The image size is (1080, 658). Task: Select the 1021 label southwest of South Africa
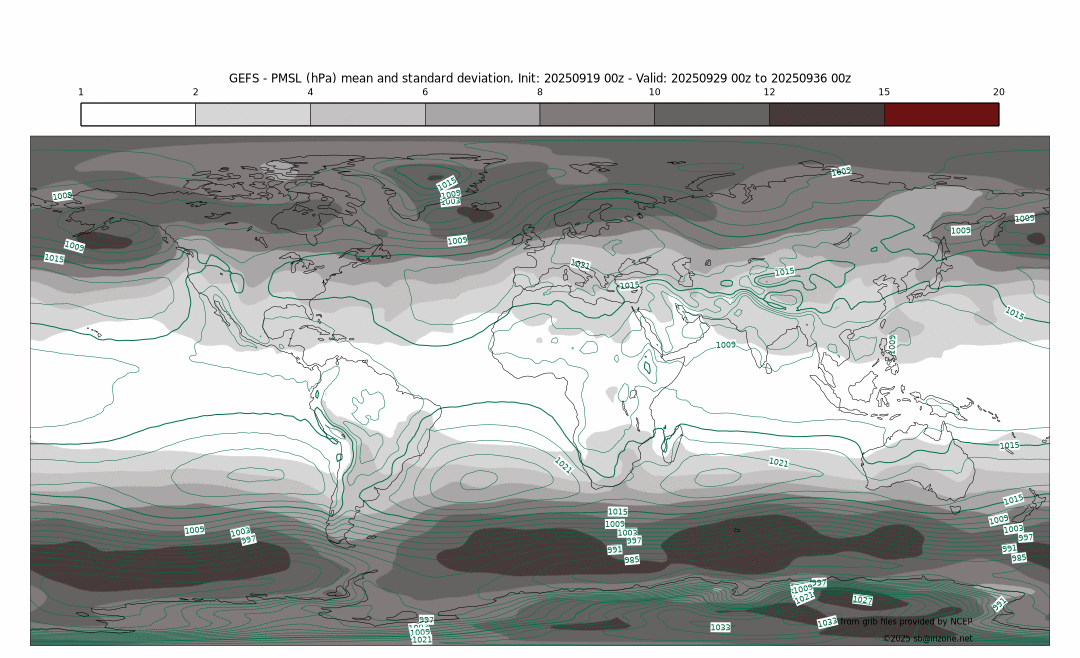coord(563,465)
